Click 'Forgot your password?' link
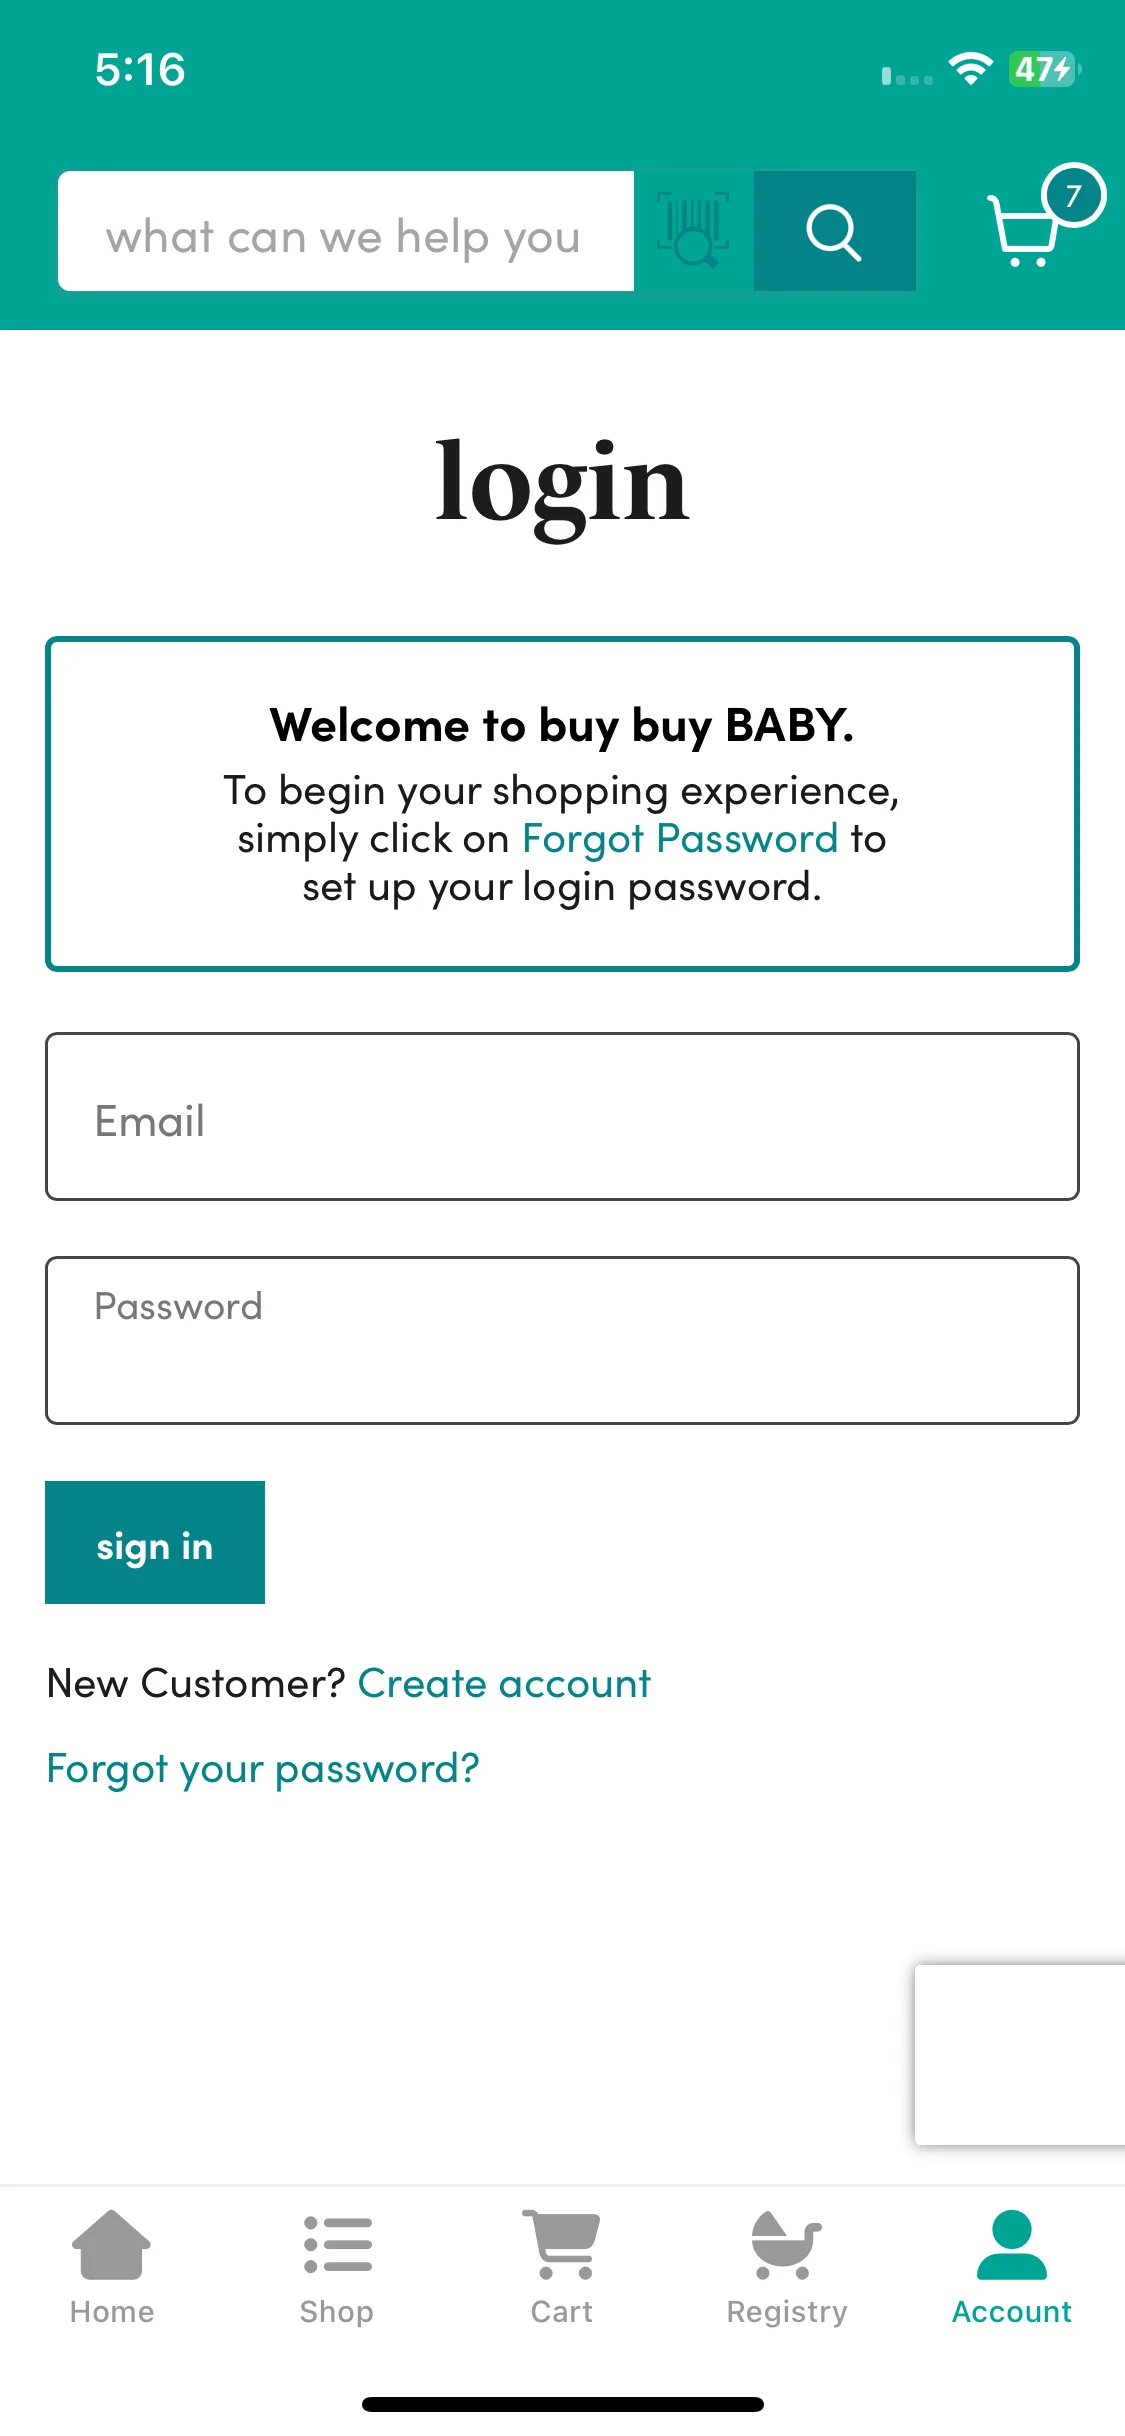Screen dimensions: 1125x2436 coord(263,1769)
